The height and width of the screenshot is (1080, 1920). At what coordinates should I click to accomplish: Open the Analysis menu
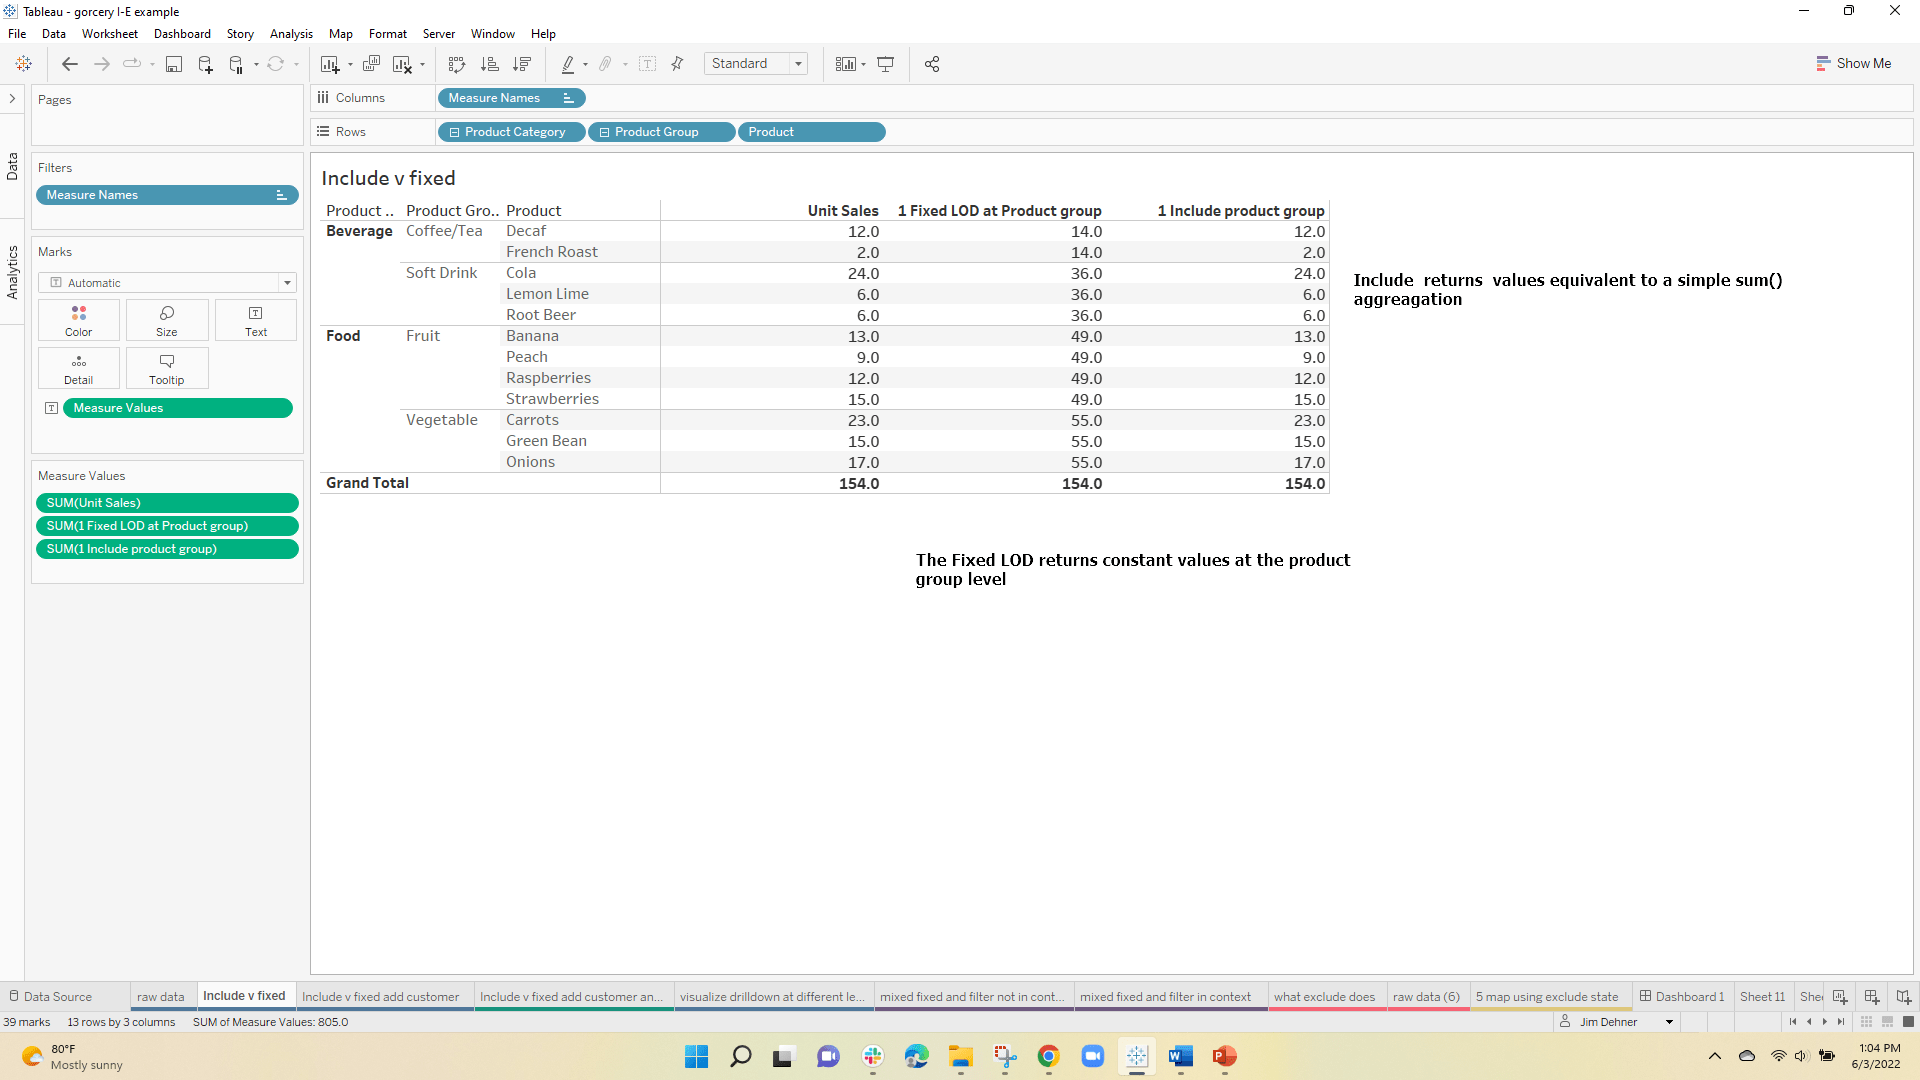coord(291,34)
